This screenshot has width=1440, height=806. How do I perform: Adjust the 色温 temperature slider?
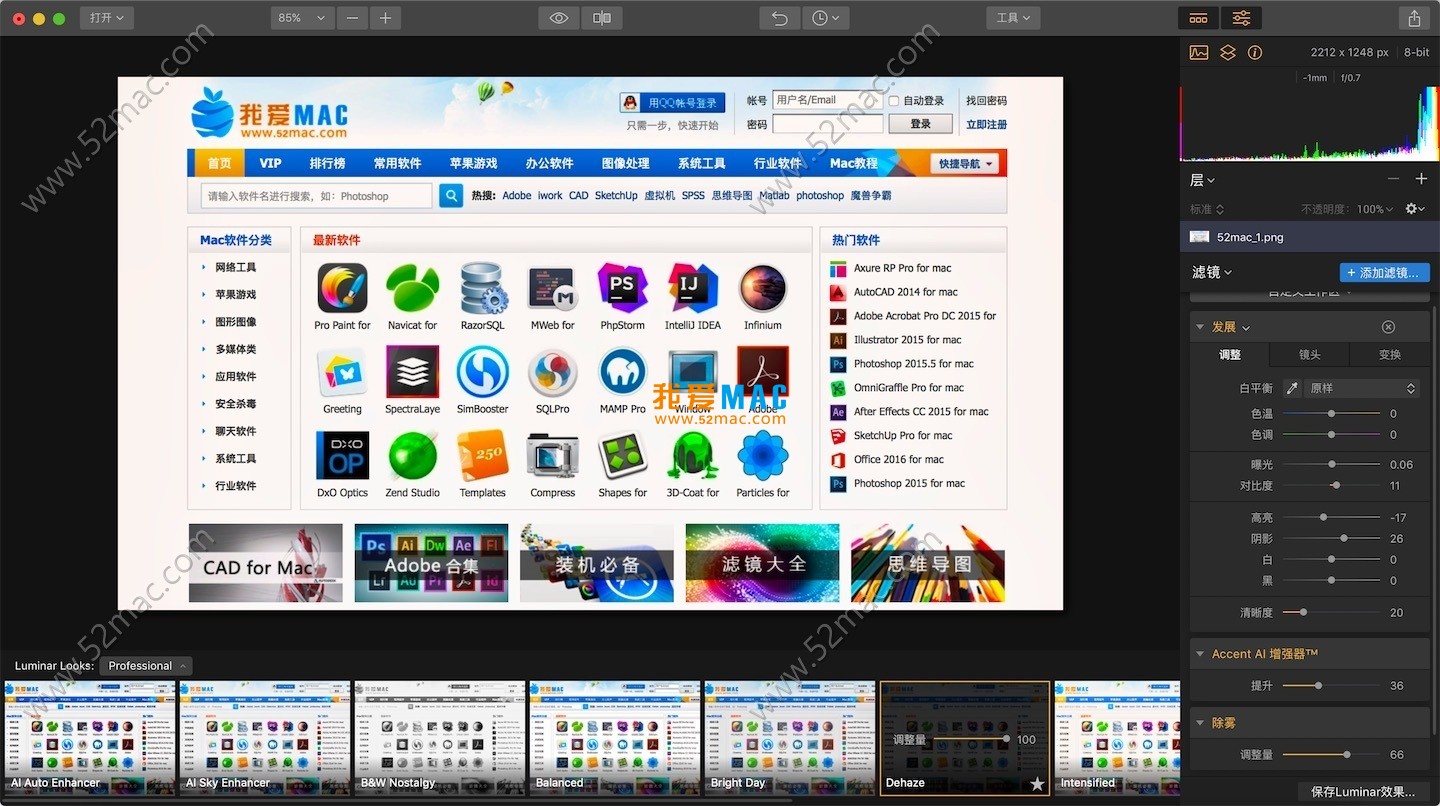pos(1331,413)
